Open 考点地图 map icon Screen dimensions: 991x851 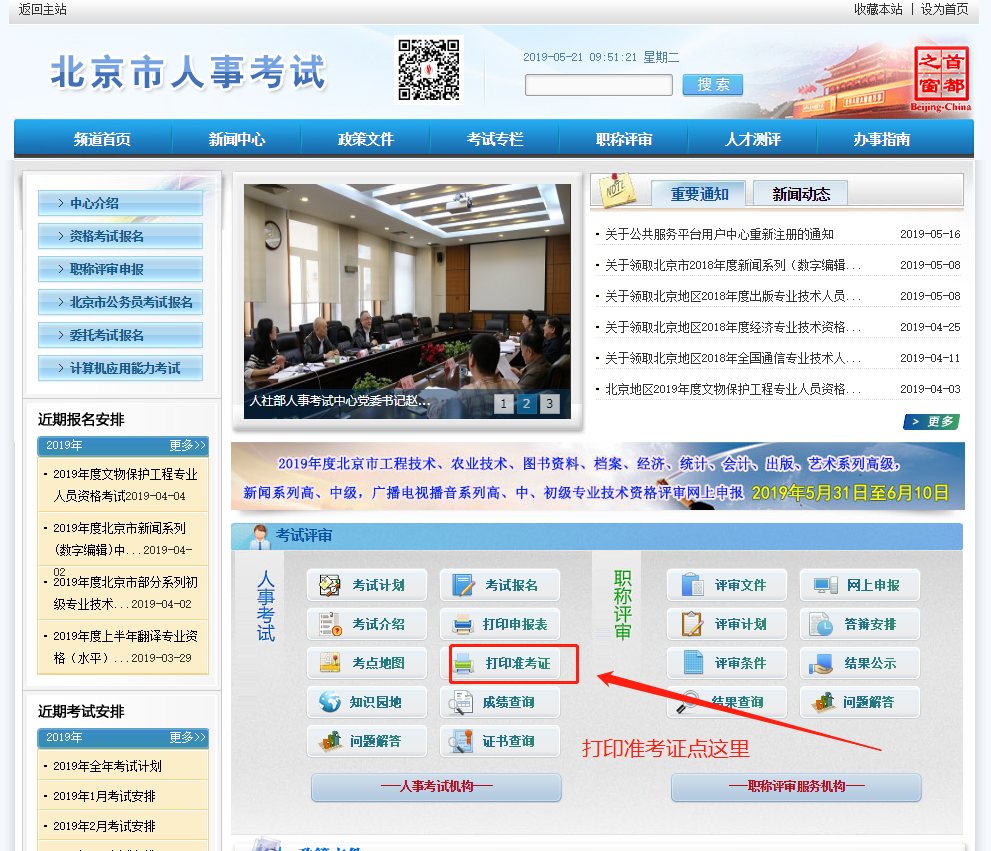[331, 663]
